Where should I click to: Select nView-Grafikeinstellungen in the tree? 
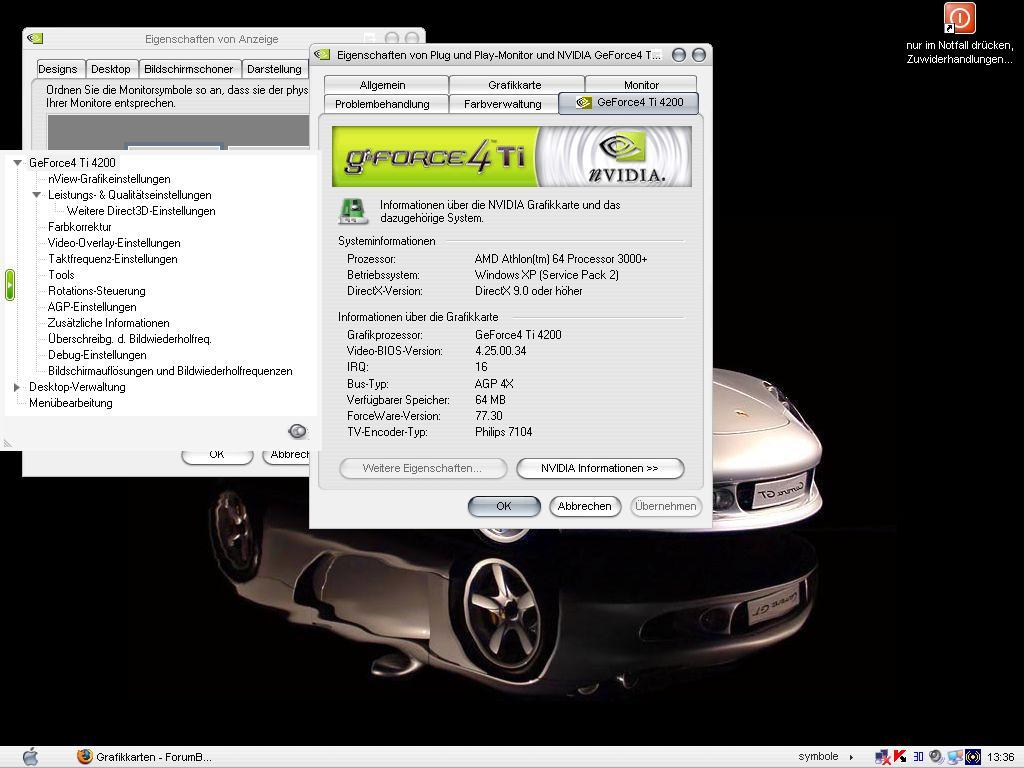click(x=109, y=179)
